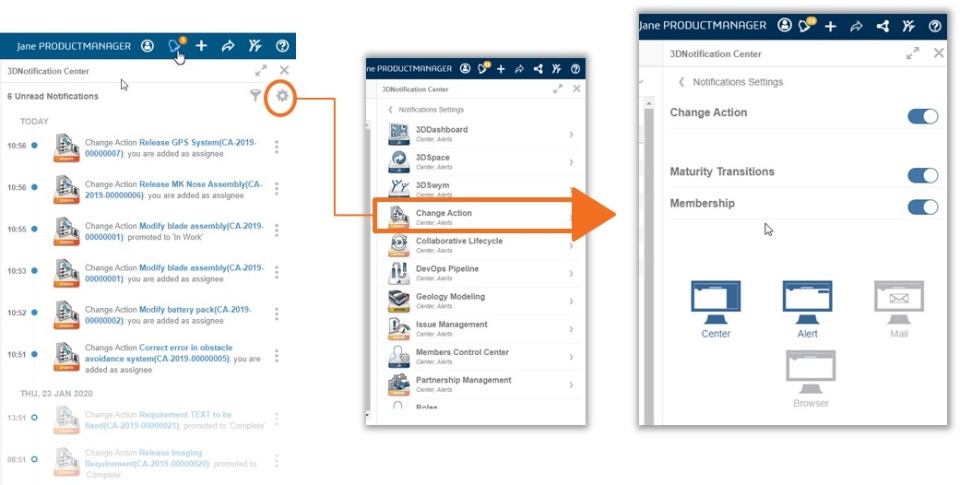
Task: Expand the 3DSpace row chevron
Action: [571, 162]
